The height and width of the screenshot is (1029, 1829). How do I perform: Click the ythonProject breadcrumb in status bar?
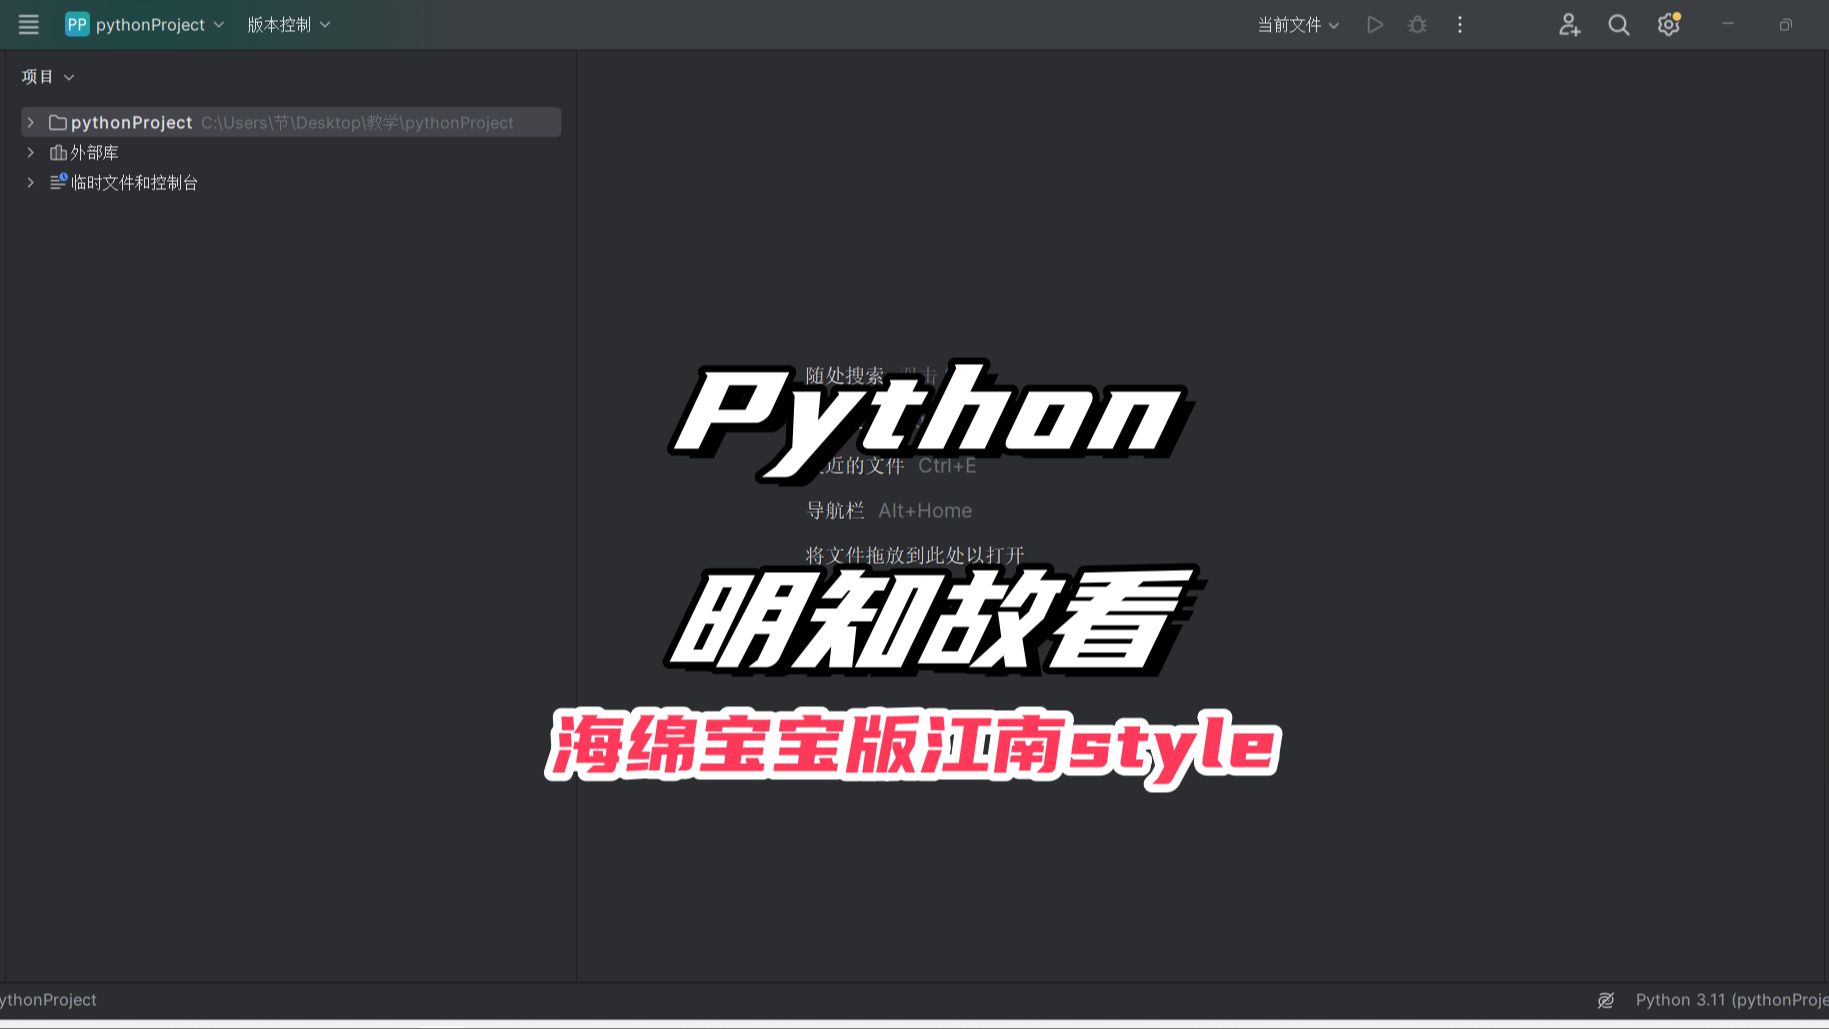(48, 1000)
